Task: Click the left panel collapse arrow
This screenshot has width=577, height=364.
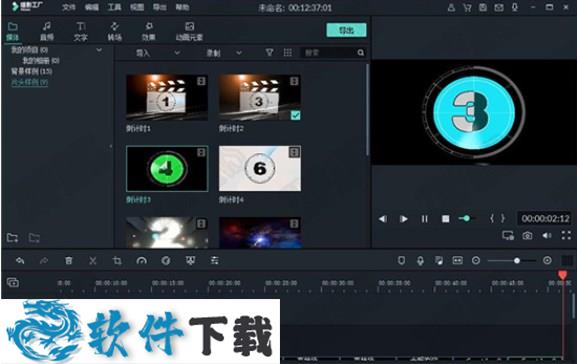Action: pos(111,146)
